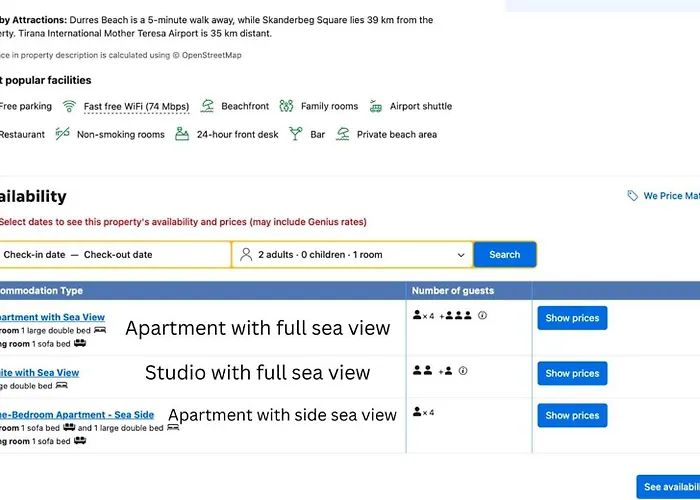Click the Airport shuttle bus icon
This screenshot has height=500, width=700.
coord(375,106)
